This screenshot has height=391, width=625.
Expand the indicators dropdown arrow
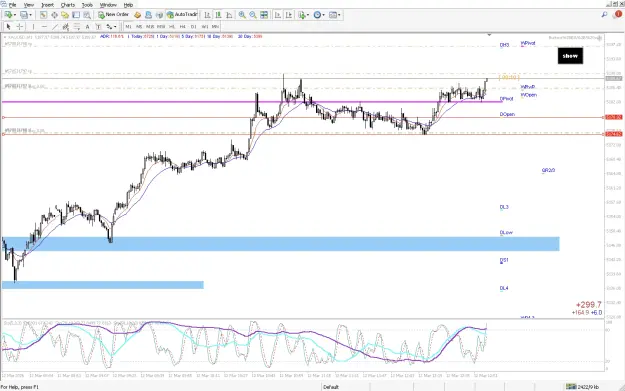(x=308, y=15)
